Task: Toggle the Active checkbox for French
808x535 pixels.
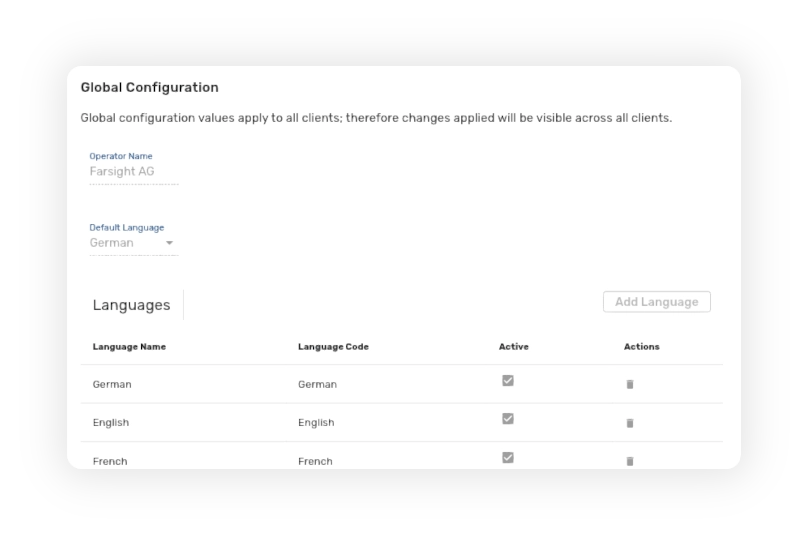Action: coord(508,457)
